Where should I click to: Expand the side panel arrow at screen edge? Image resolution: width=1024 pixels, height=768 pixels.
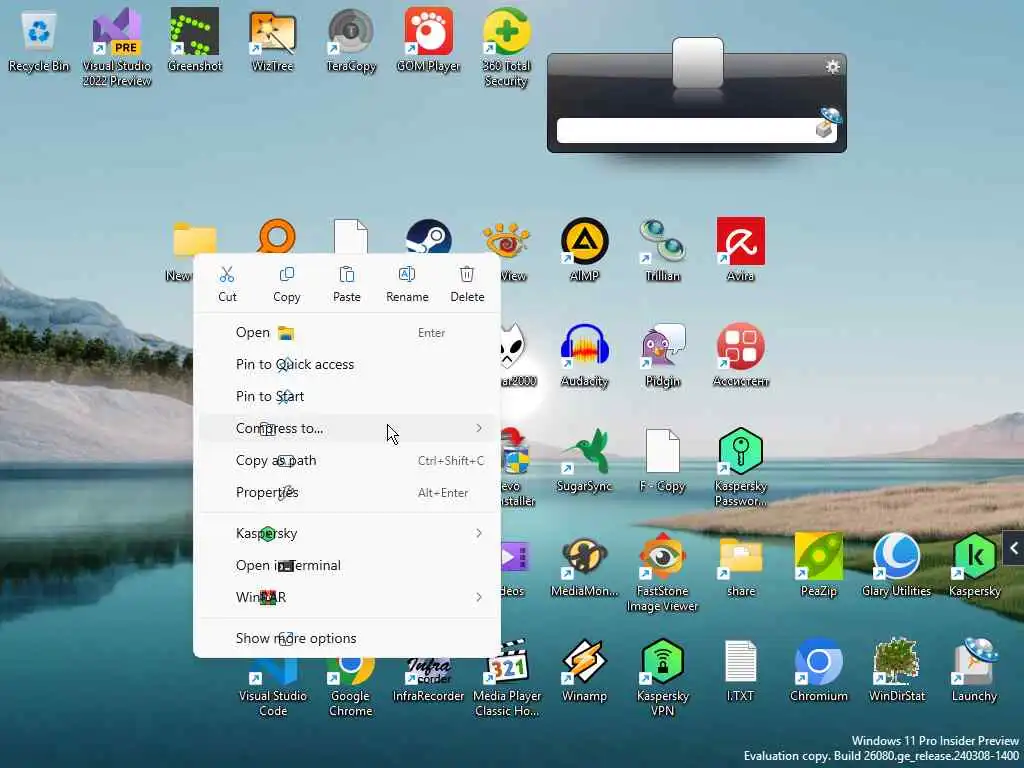pyautogui.click(x=1014, y=549)
